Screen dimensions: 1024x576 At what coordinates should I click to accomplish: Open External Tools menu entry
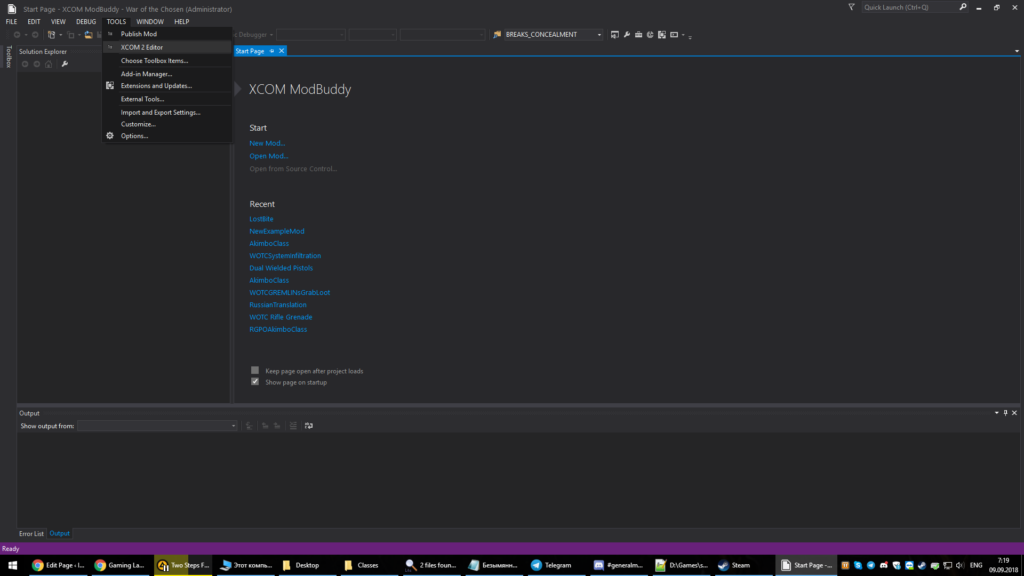(x=167, y=99)
